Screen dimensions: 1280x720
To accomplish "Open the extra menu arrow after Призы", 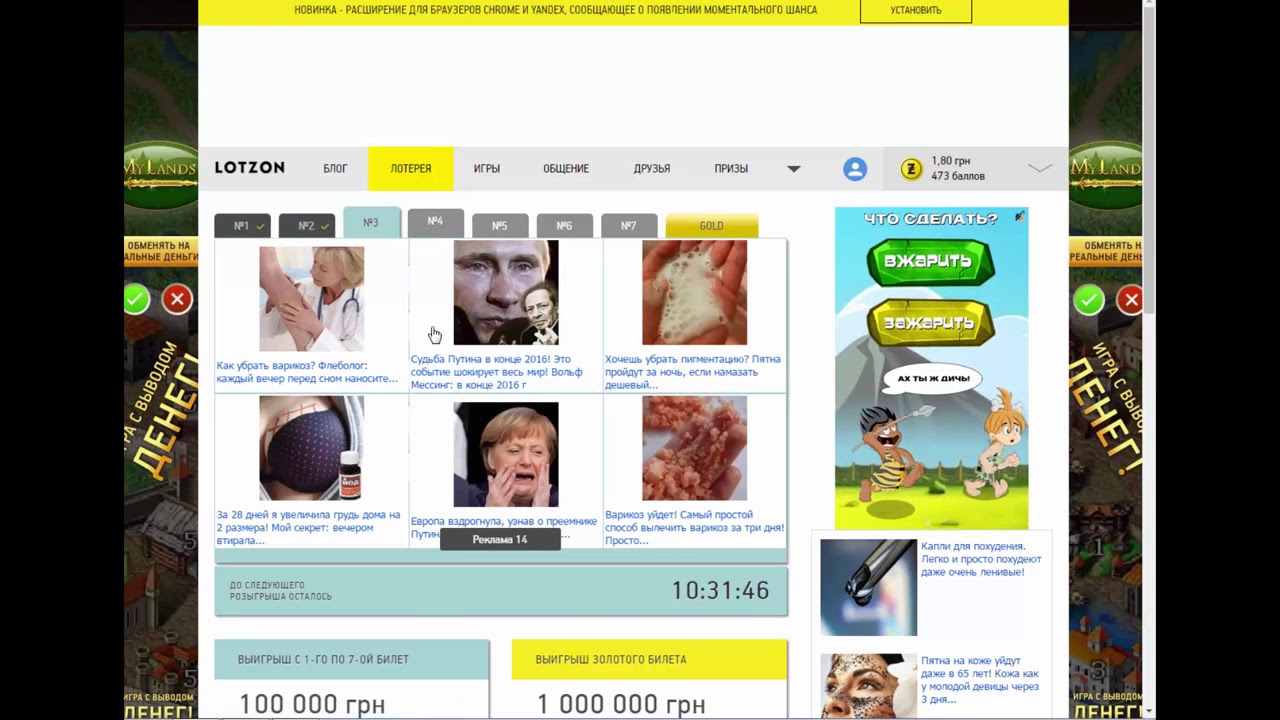I will tap(793, 169).
